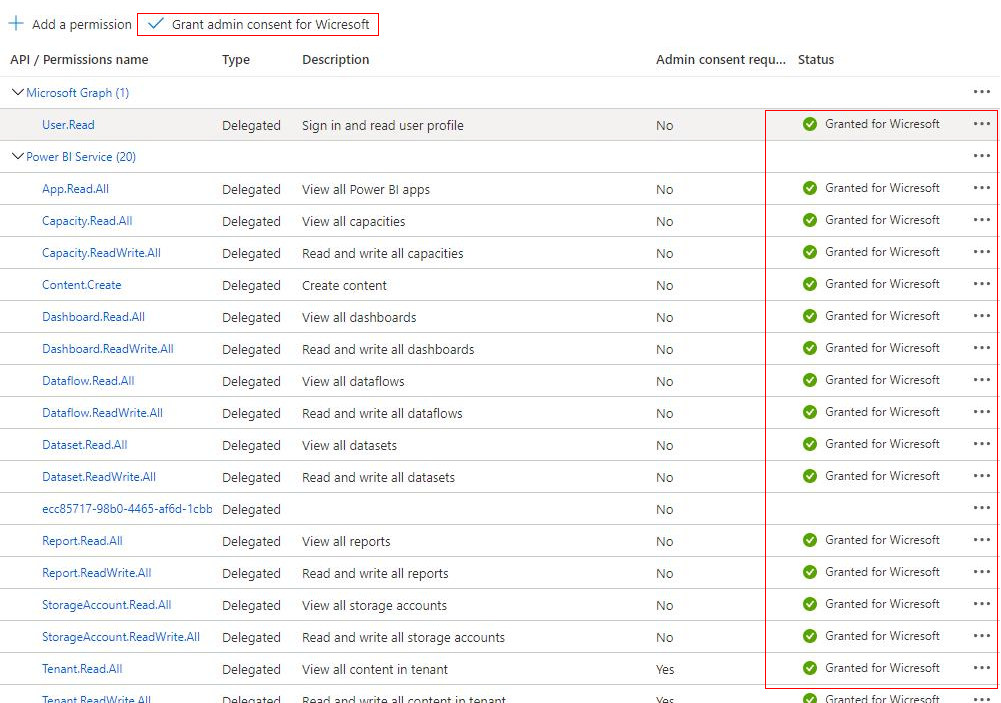The height and width of the screenshot is (703, 1001).
Task: Click green granted check icon on User.Read row
Action: 810,124
